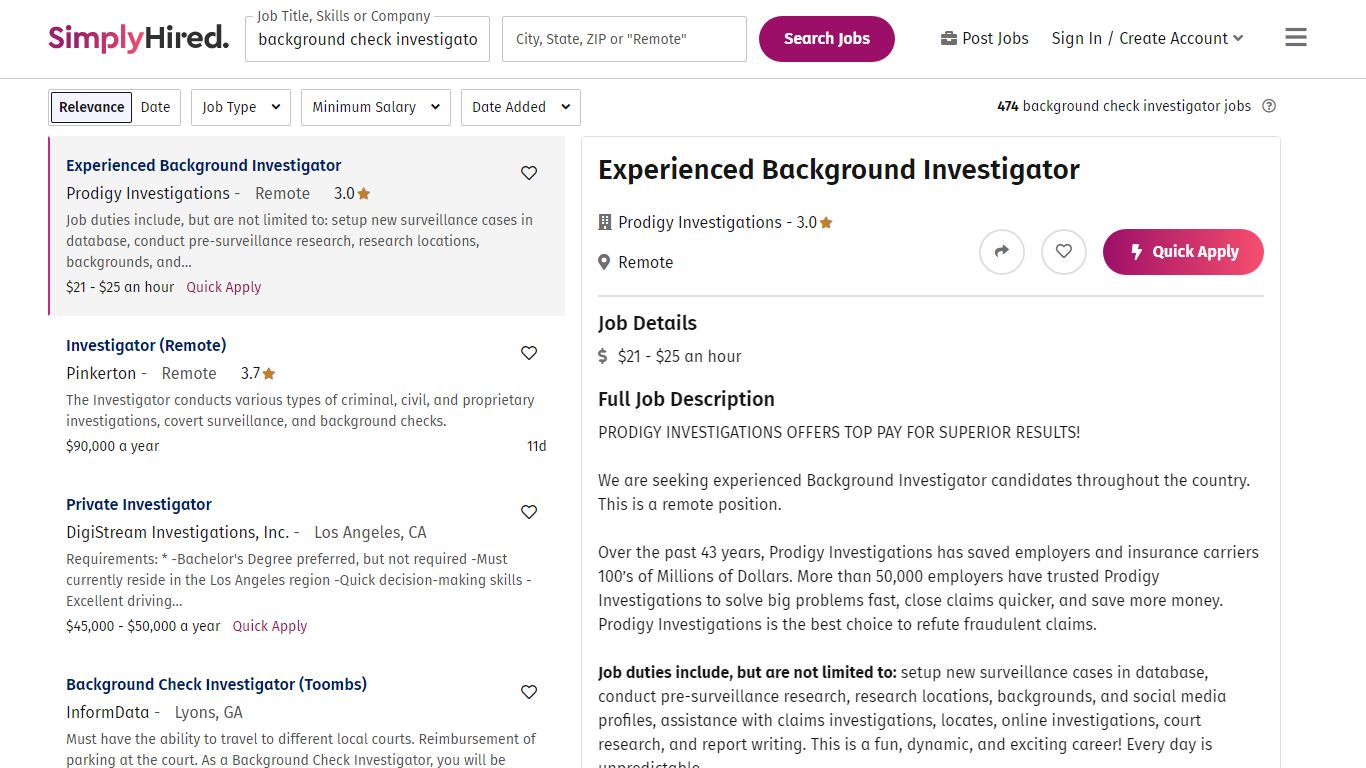Save job with heart button beside Quick Apply
Image resolution: width=1366 pixels, height=768 pixels.
click(x=1064, y=252)
